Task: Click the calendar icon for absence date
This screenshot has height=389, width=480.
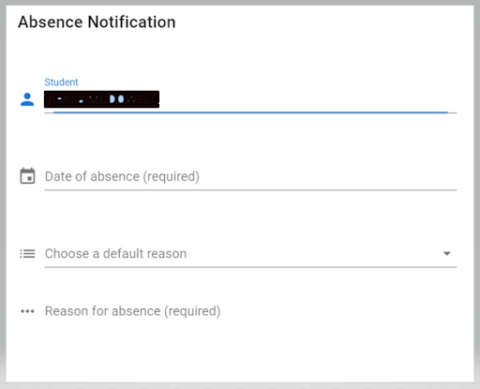Action: [x=27, y=176]
